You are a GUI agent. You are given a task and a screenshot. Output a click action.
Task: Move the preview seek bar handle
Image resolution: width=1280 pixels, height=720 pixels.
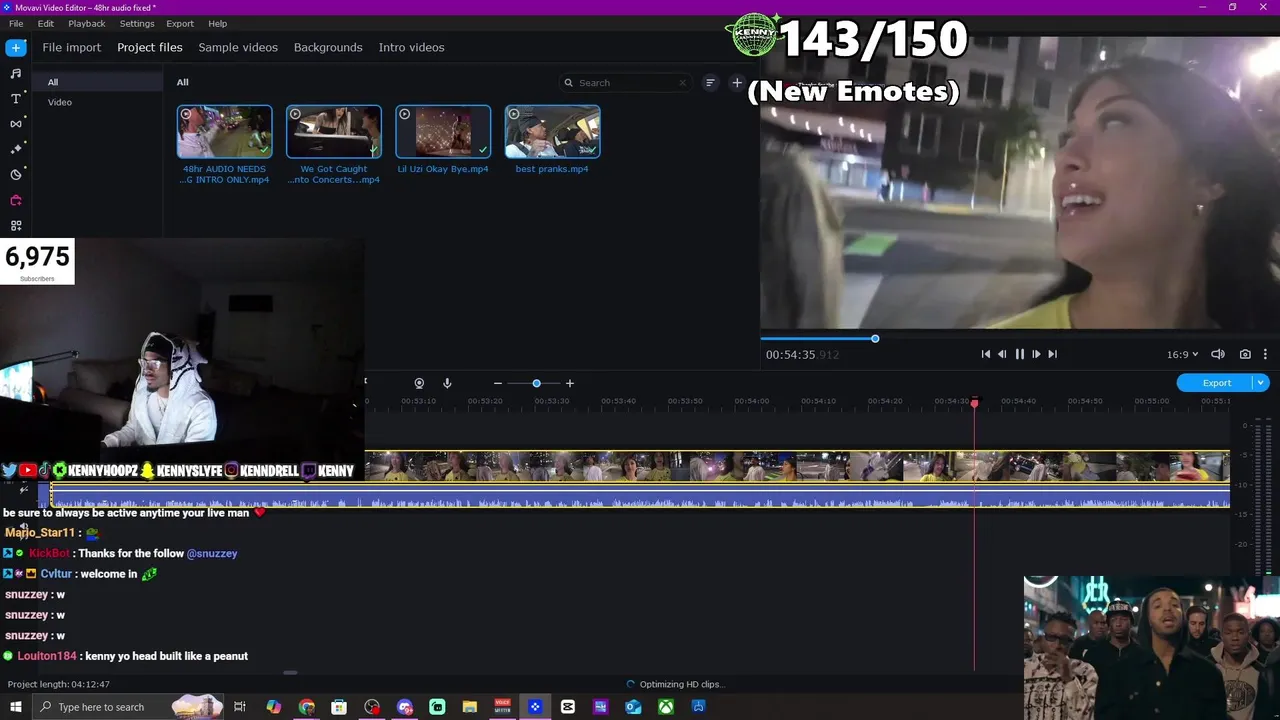point(875,339)
